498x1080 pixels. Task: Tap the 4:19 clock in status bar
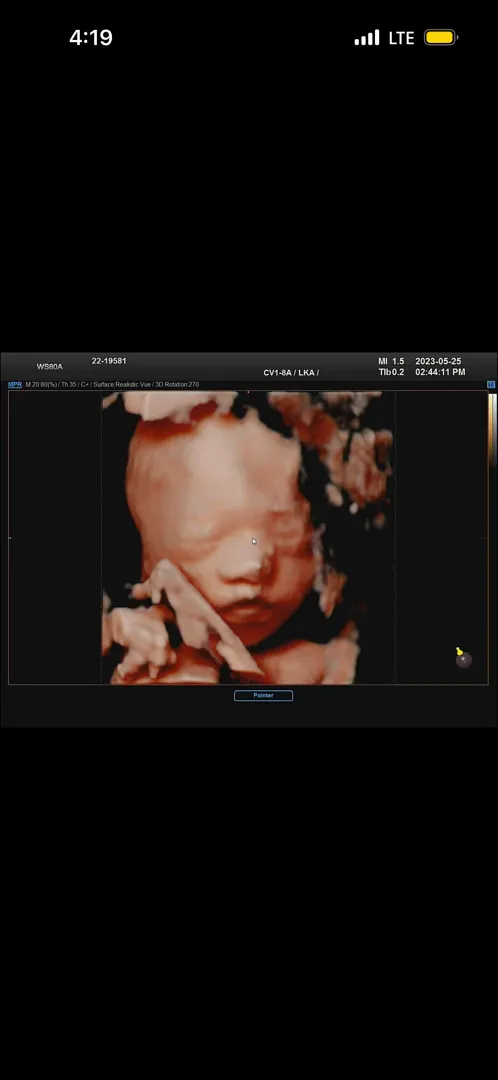pyautogui.click(x=91, y=37)
